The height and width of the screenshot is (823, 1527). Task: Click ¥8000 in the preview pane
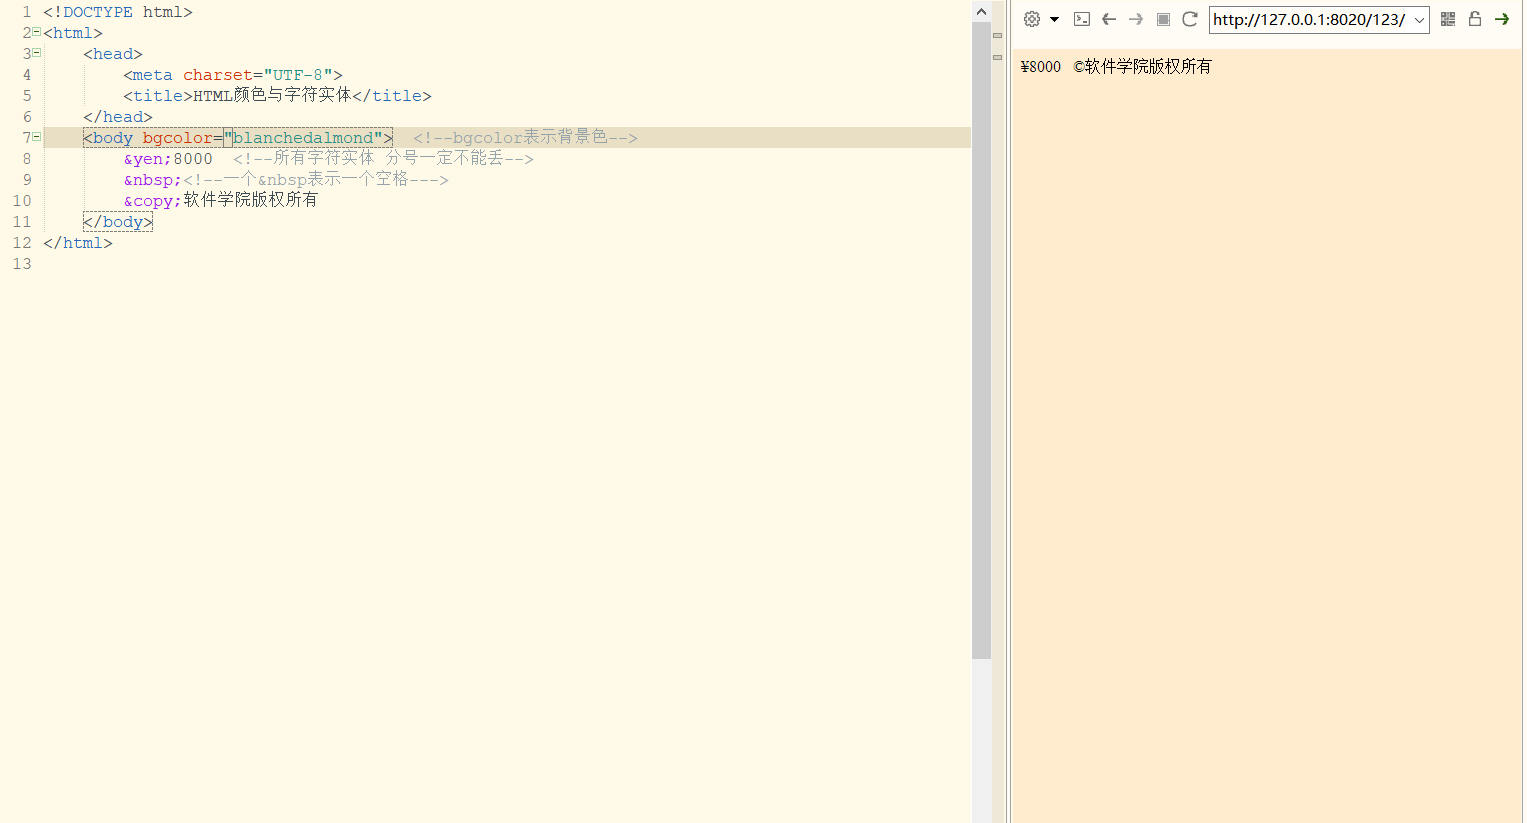(1041, 67)
